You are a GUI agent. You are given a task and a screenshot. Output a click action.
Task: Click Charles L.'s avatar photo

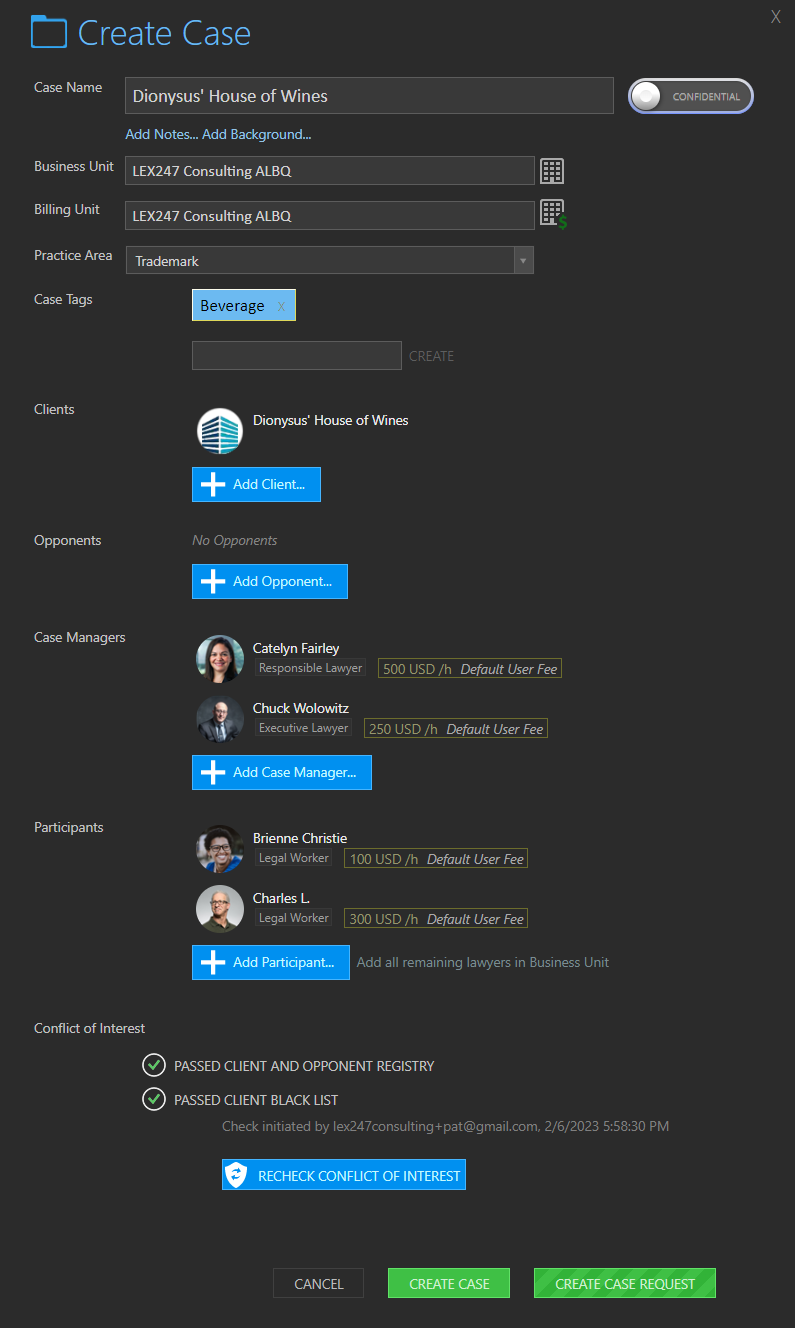click(x=220, y=909)
